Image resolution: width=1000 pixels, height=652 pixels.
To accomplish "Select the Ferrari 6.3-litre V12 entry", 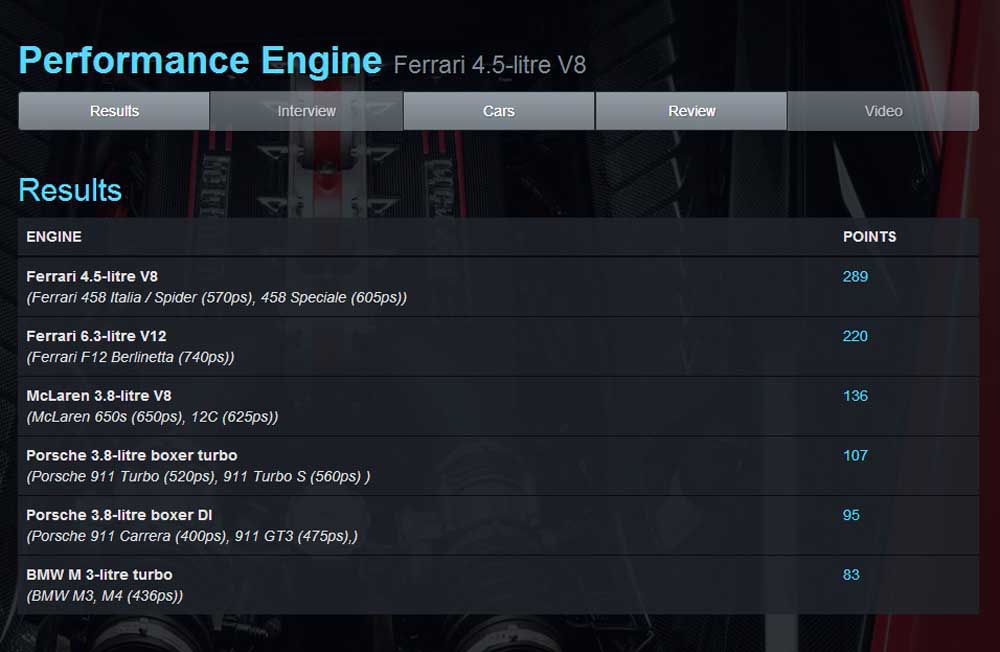I will point(96,336).
